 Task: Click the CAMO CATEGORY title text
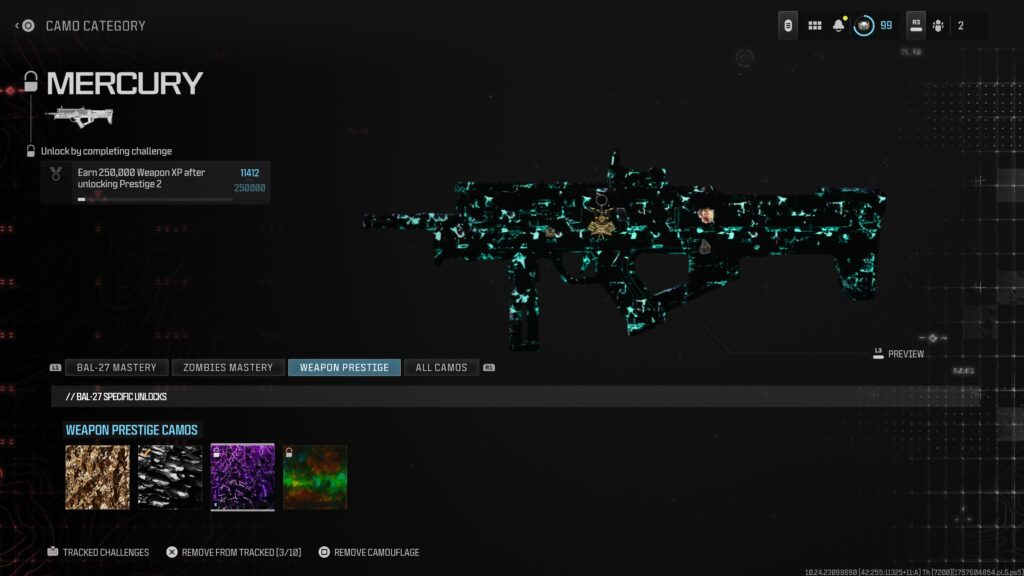[x=95, y=26]
